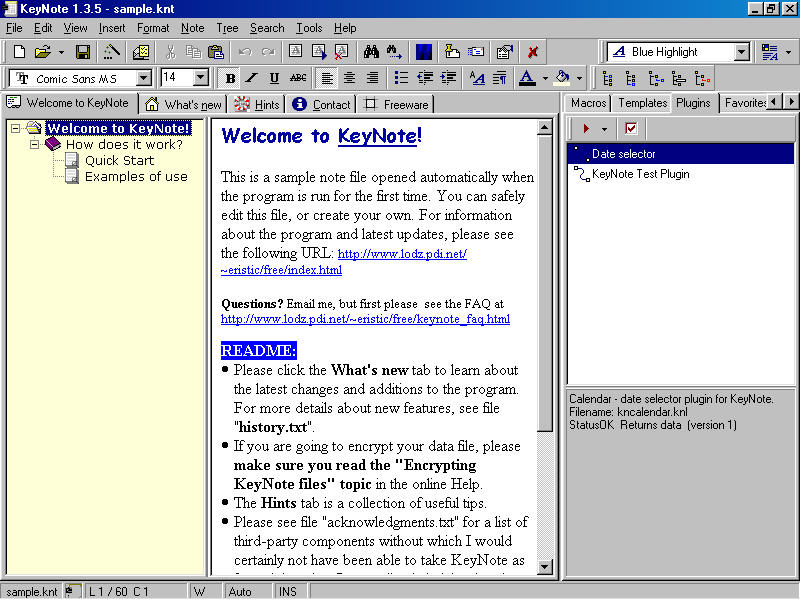Open the keynote_faq.html link
Viewport: 800px width, 600px height.
(365, 319)
